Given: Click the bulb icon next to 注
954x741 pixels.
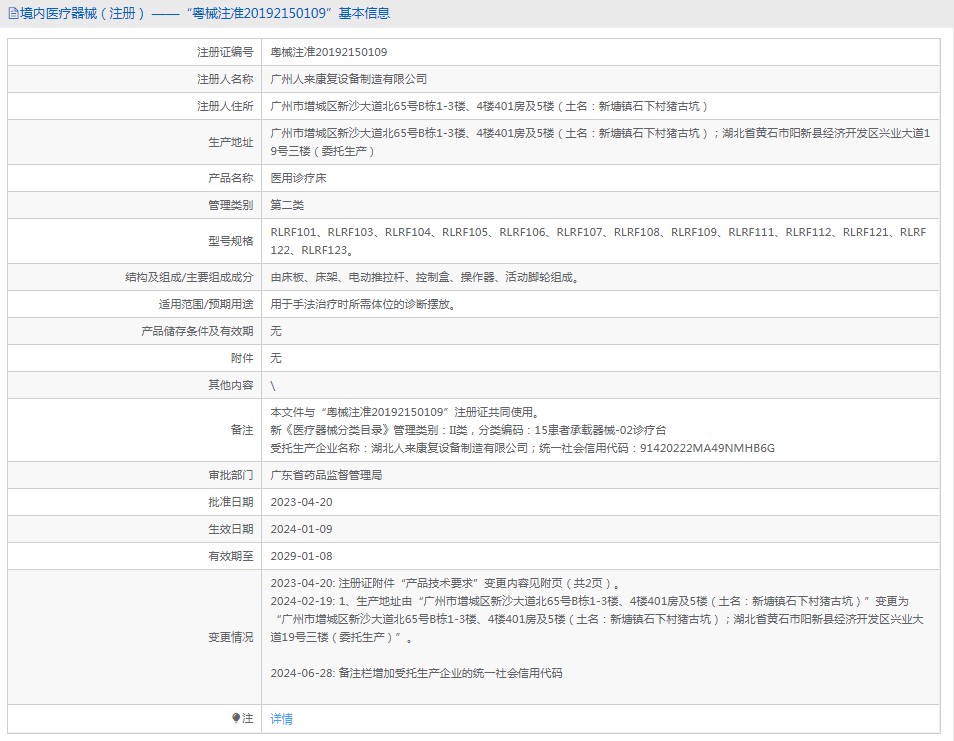Looking at the screenshot, I should coord(236,718).
